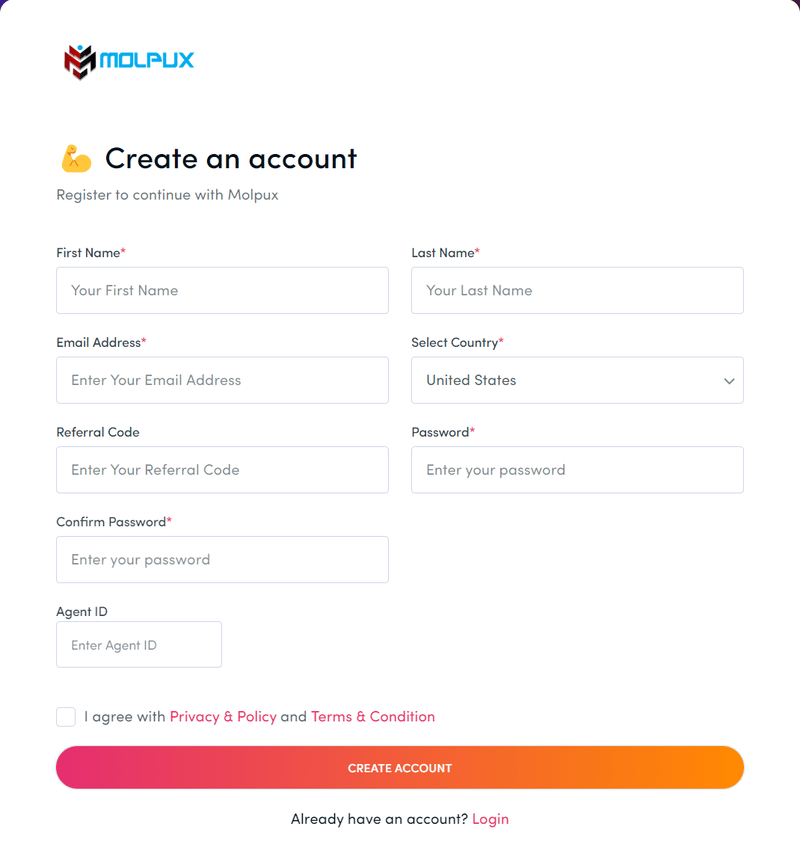Tick the agreement checkbox
Screen dimensions: 800x853
click(66, 716)
